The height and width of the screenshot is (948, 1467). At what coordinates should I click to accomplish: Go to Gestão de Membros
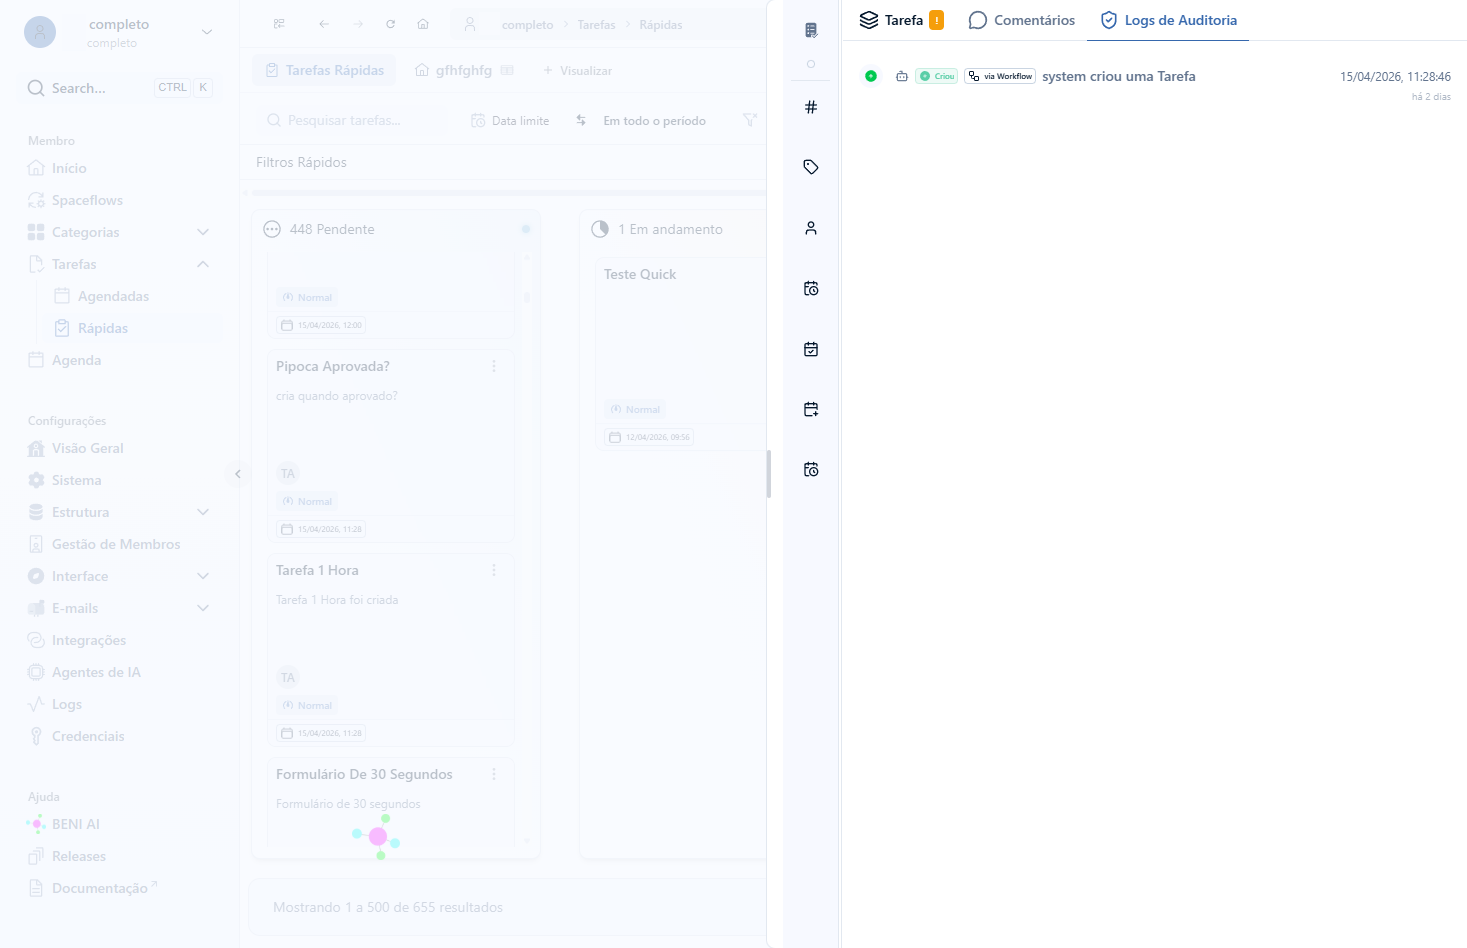click(116, 544)
